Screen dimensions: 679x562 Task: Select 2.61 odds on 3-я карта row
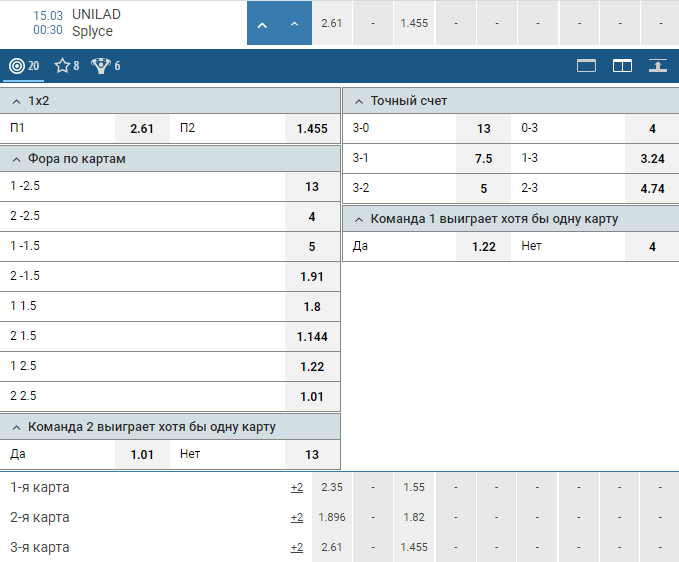pyautogui.click(x=332, y=547)
